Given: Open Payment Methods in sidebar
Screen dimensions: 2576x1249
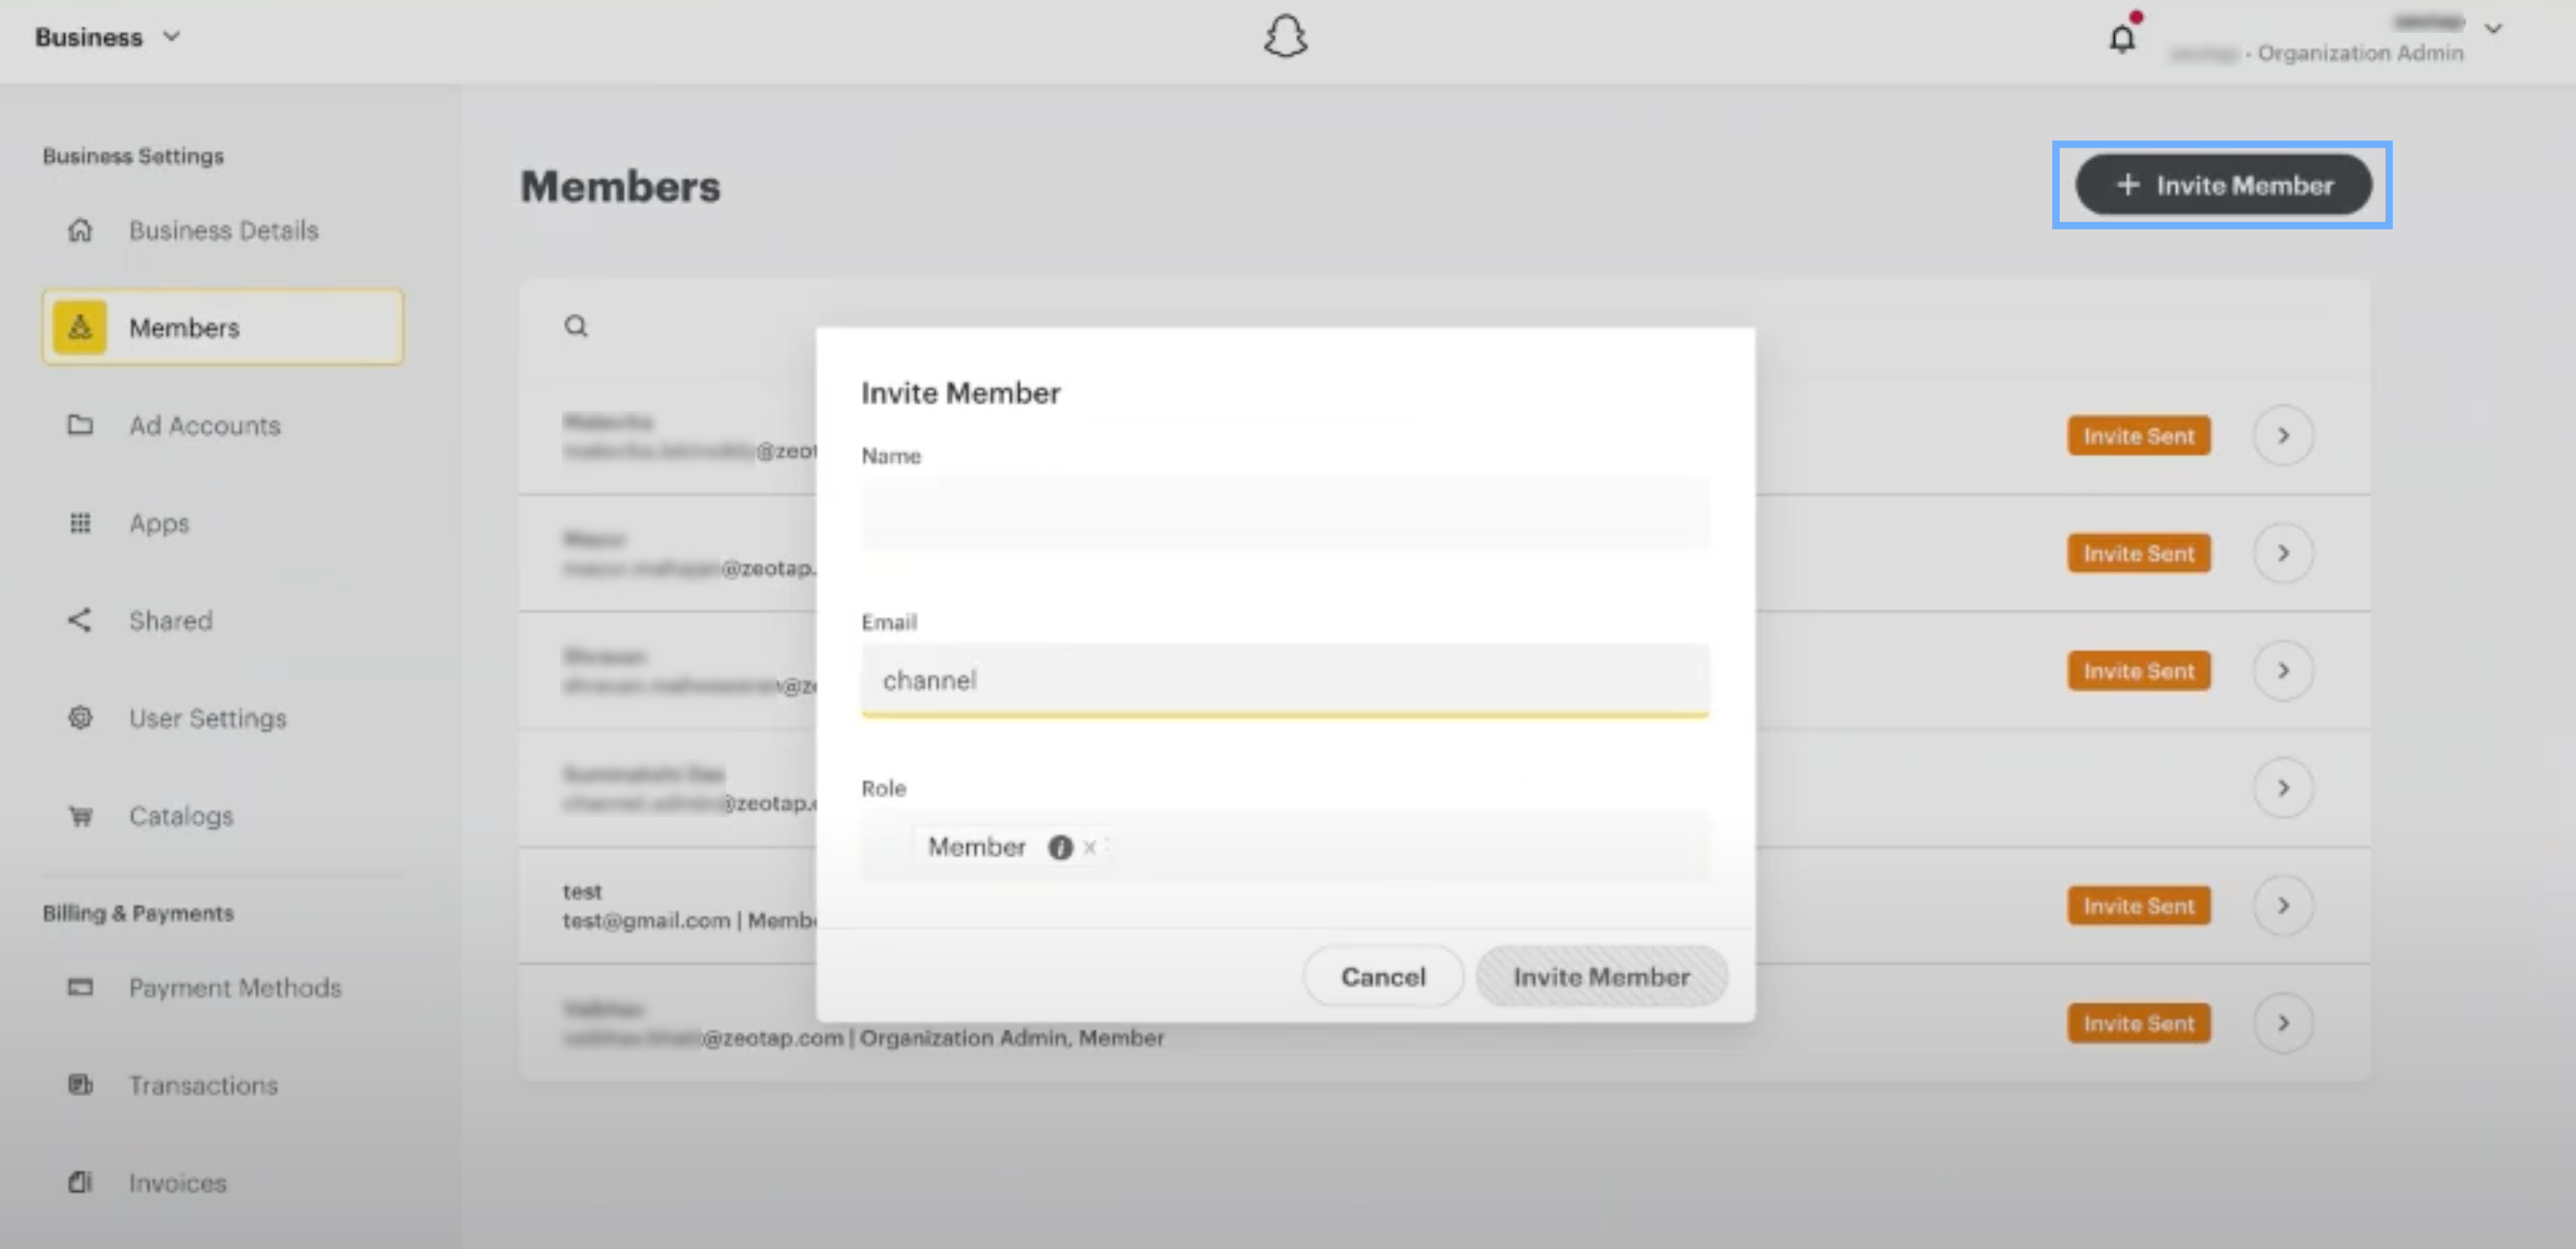Looking at the screenshot, I should [234, 988].
